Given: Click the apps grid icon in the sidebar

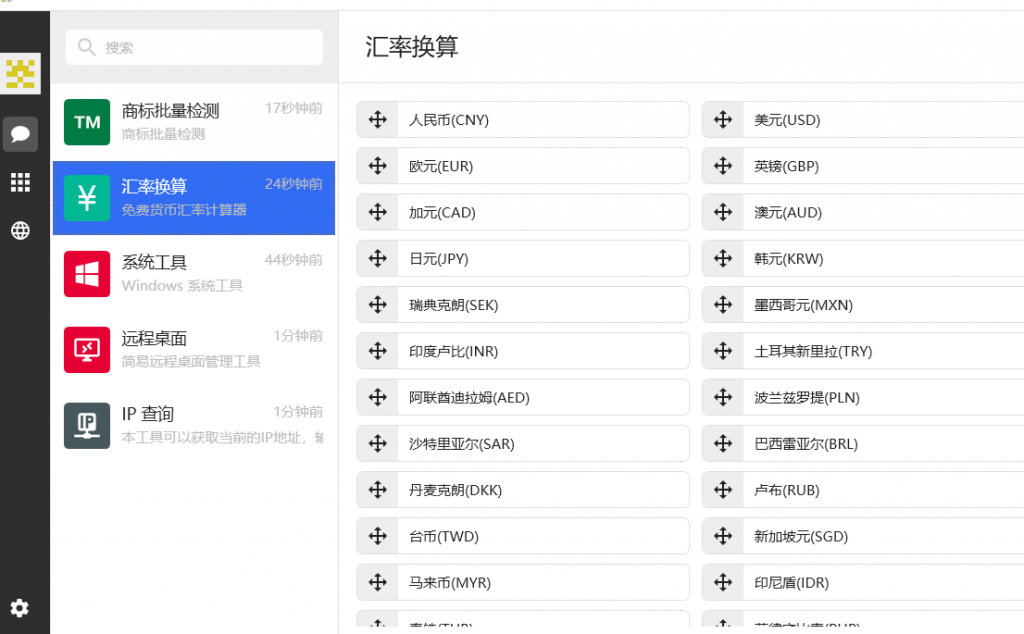Looking at the screenshot, I should [x=20, y=182].
